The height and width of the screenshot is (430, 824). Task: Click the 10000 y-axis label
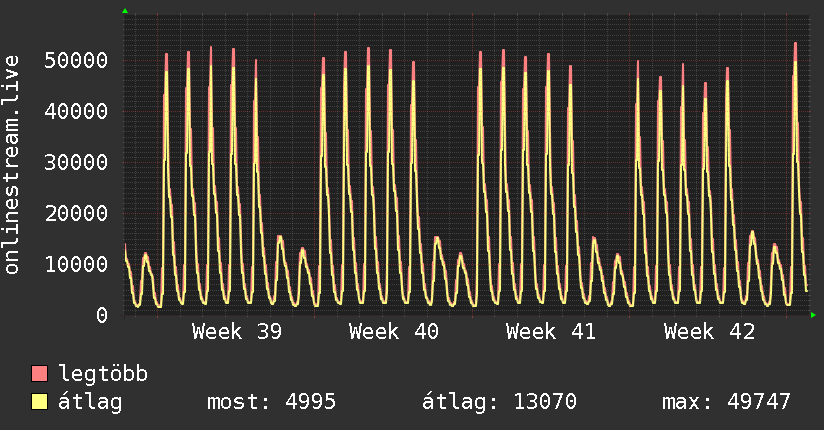click(76, 264)
